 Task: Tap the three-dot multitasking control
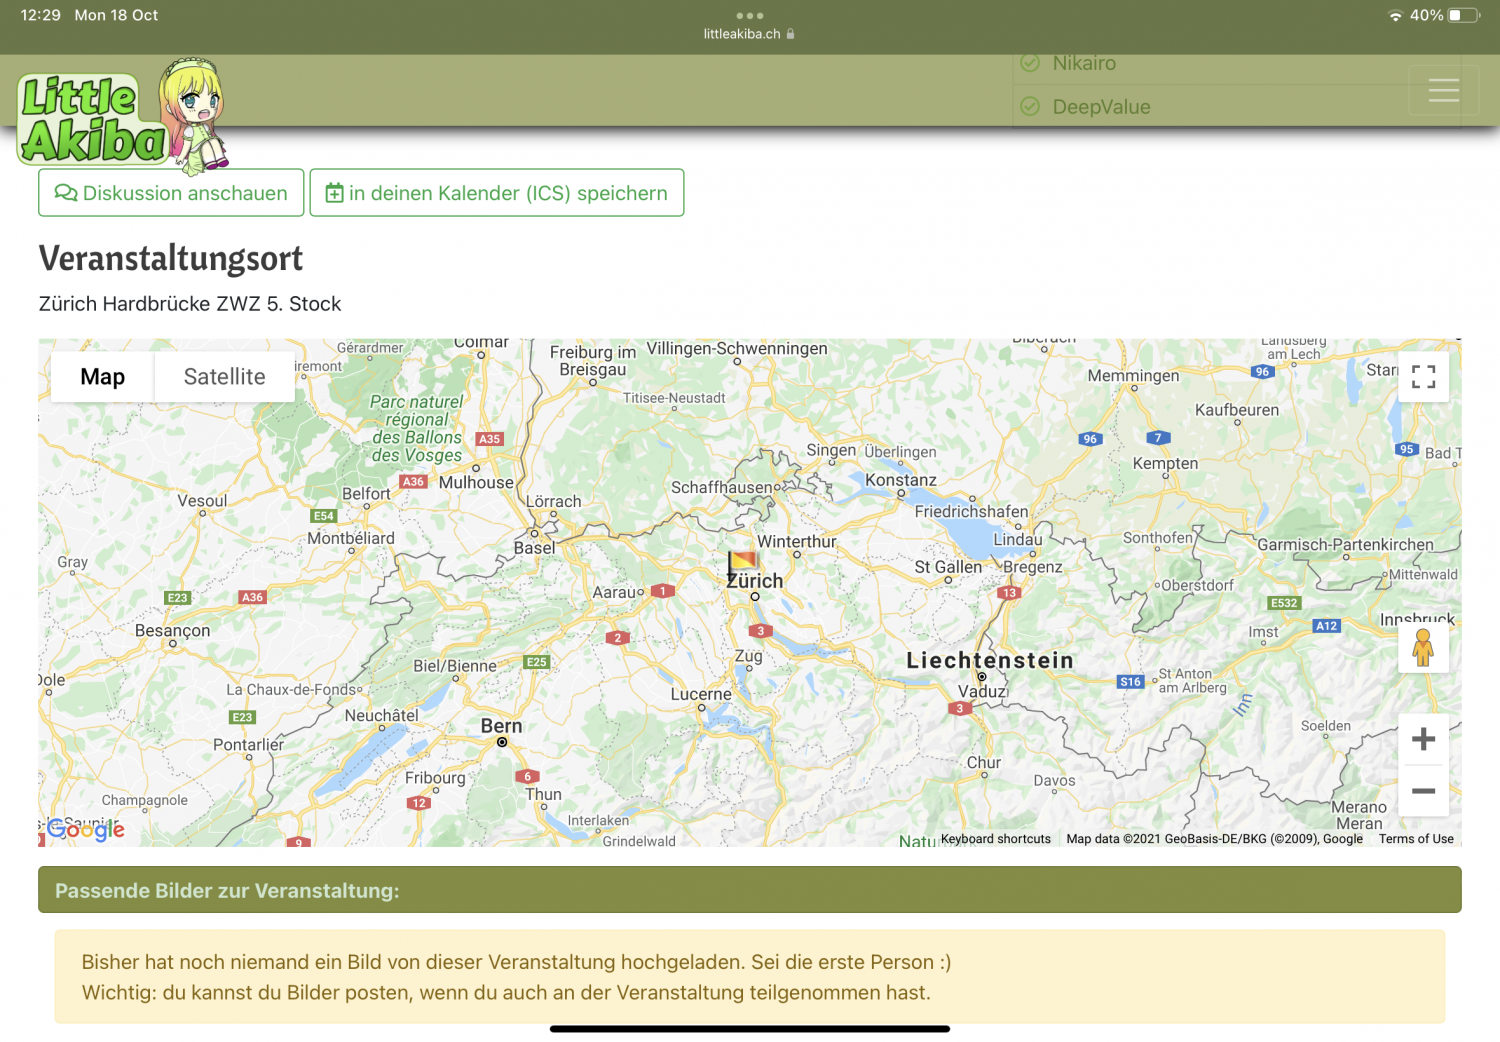pos(749,15)
